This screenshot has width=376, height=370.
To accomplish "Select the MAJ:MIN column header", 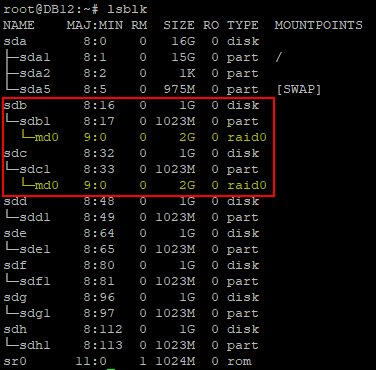I will [x=95, y=25].
